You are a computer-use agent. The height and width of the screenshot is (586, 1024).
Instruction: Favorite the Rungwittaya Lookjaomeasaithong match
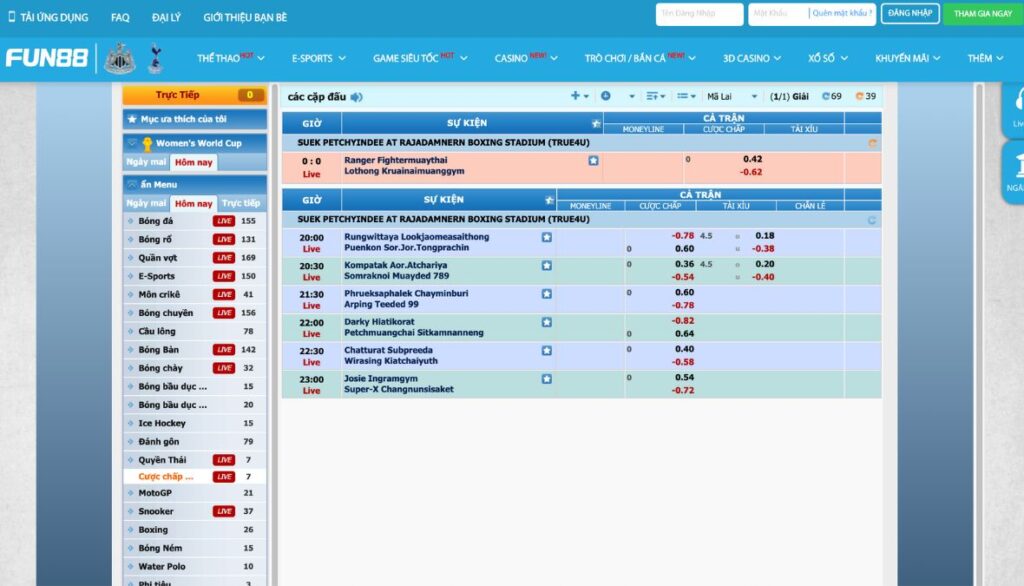[547, 237]
